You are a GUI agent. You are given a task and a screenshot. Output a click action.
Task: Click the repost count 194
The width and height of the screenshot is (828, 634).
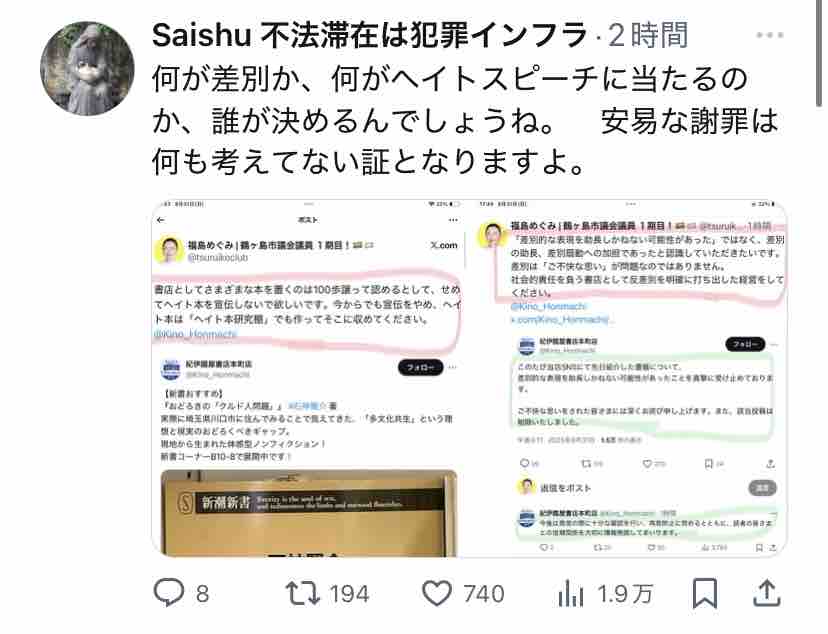pos(349,594)
